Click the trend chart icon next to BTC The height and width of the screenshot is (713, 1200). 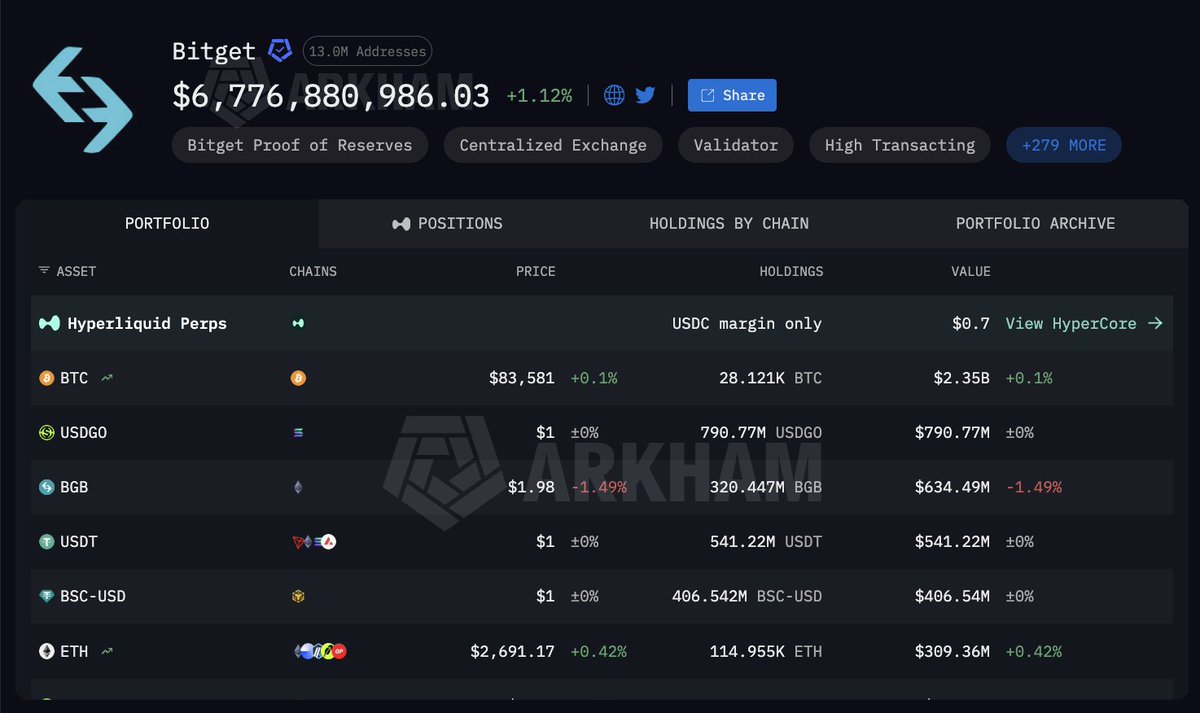107,378
